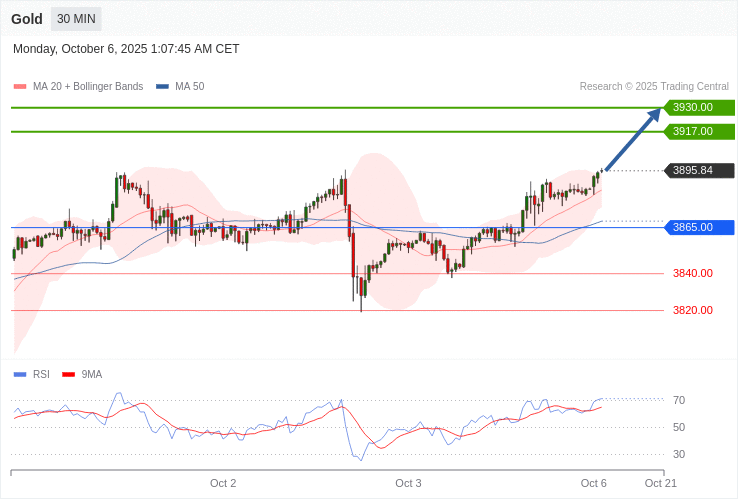This screenshot has height=500, width=738.
Task: Click the 3840.00 support level label
Action: tap(692, 273)
